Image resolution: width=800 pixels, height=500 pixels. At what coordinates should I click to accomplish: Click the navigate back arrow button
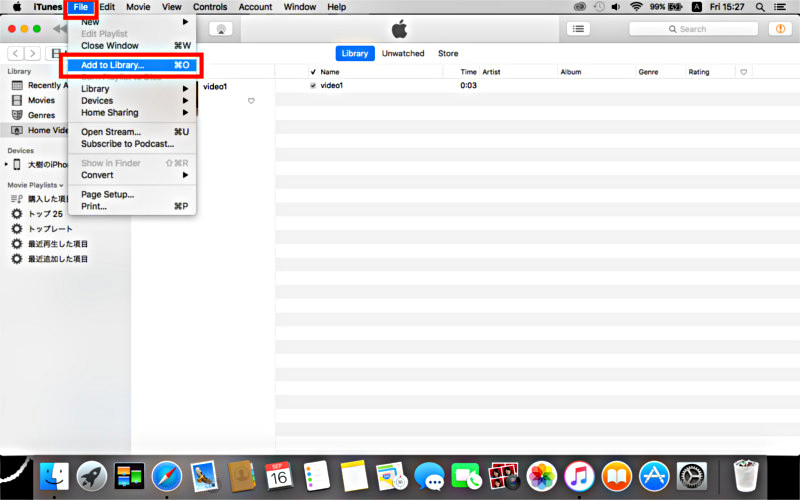coord(16,53)
